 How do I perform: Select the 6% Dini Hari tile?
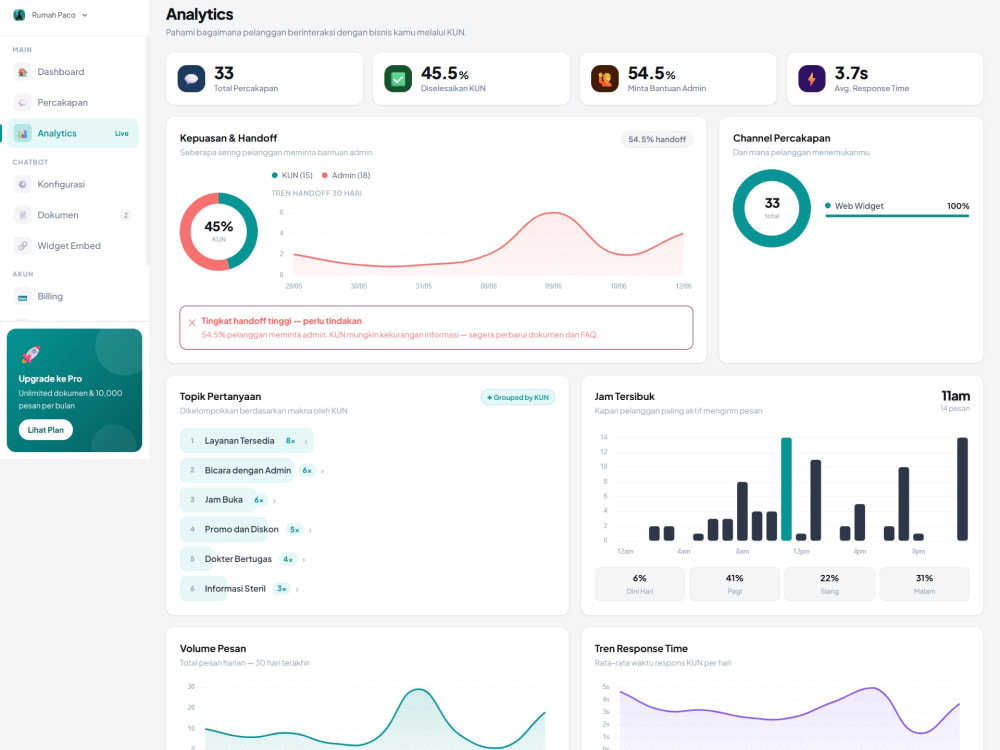(x=640, y=584)
